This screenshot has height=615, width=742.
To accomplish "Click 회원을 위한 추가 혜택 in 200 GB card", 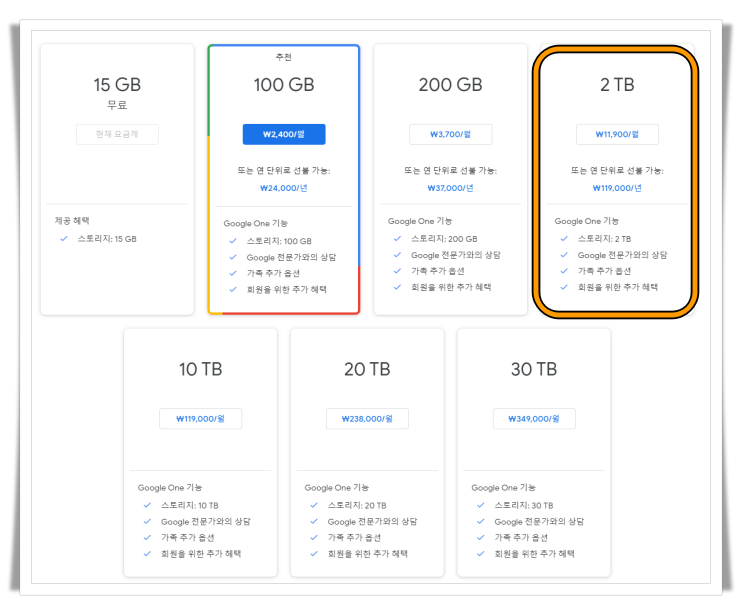I will (451, 287).
